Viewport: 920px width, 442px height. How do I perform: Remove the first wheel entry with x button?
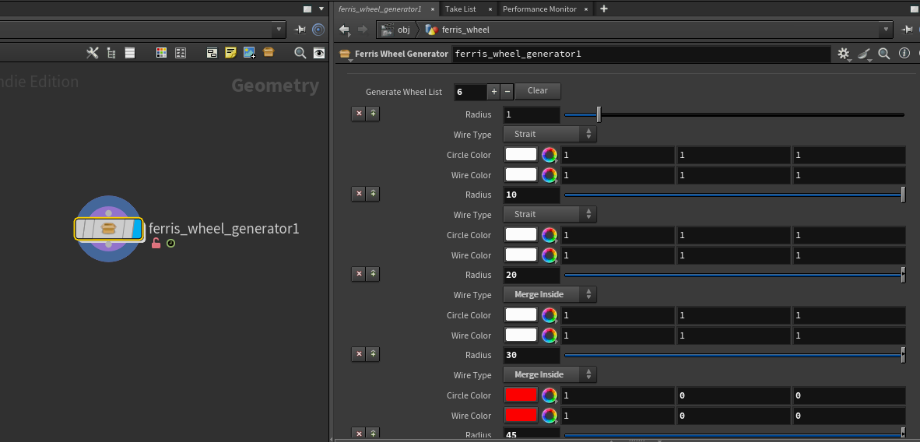358,113
